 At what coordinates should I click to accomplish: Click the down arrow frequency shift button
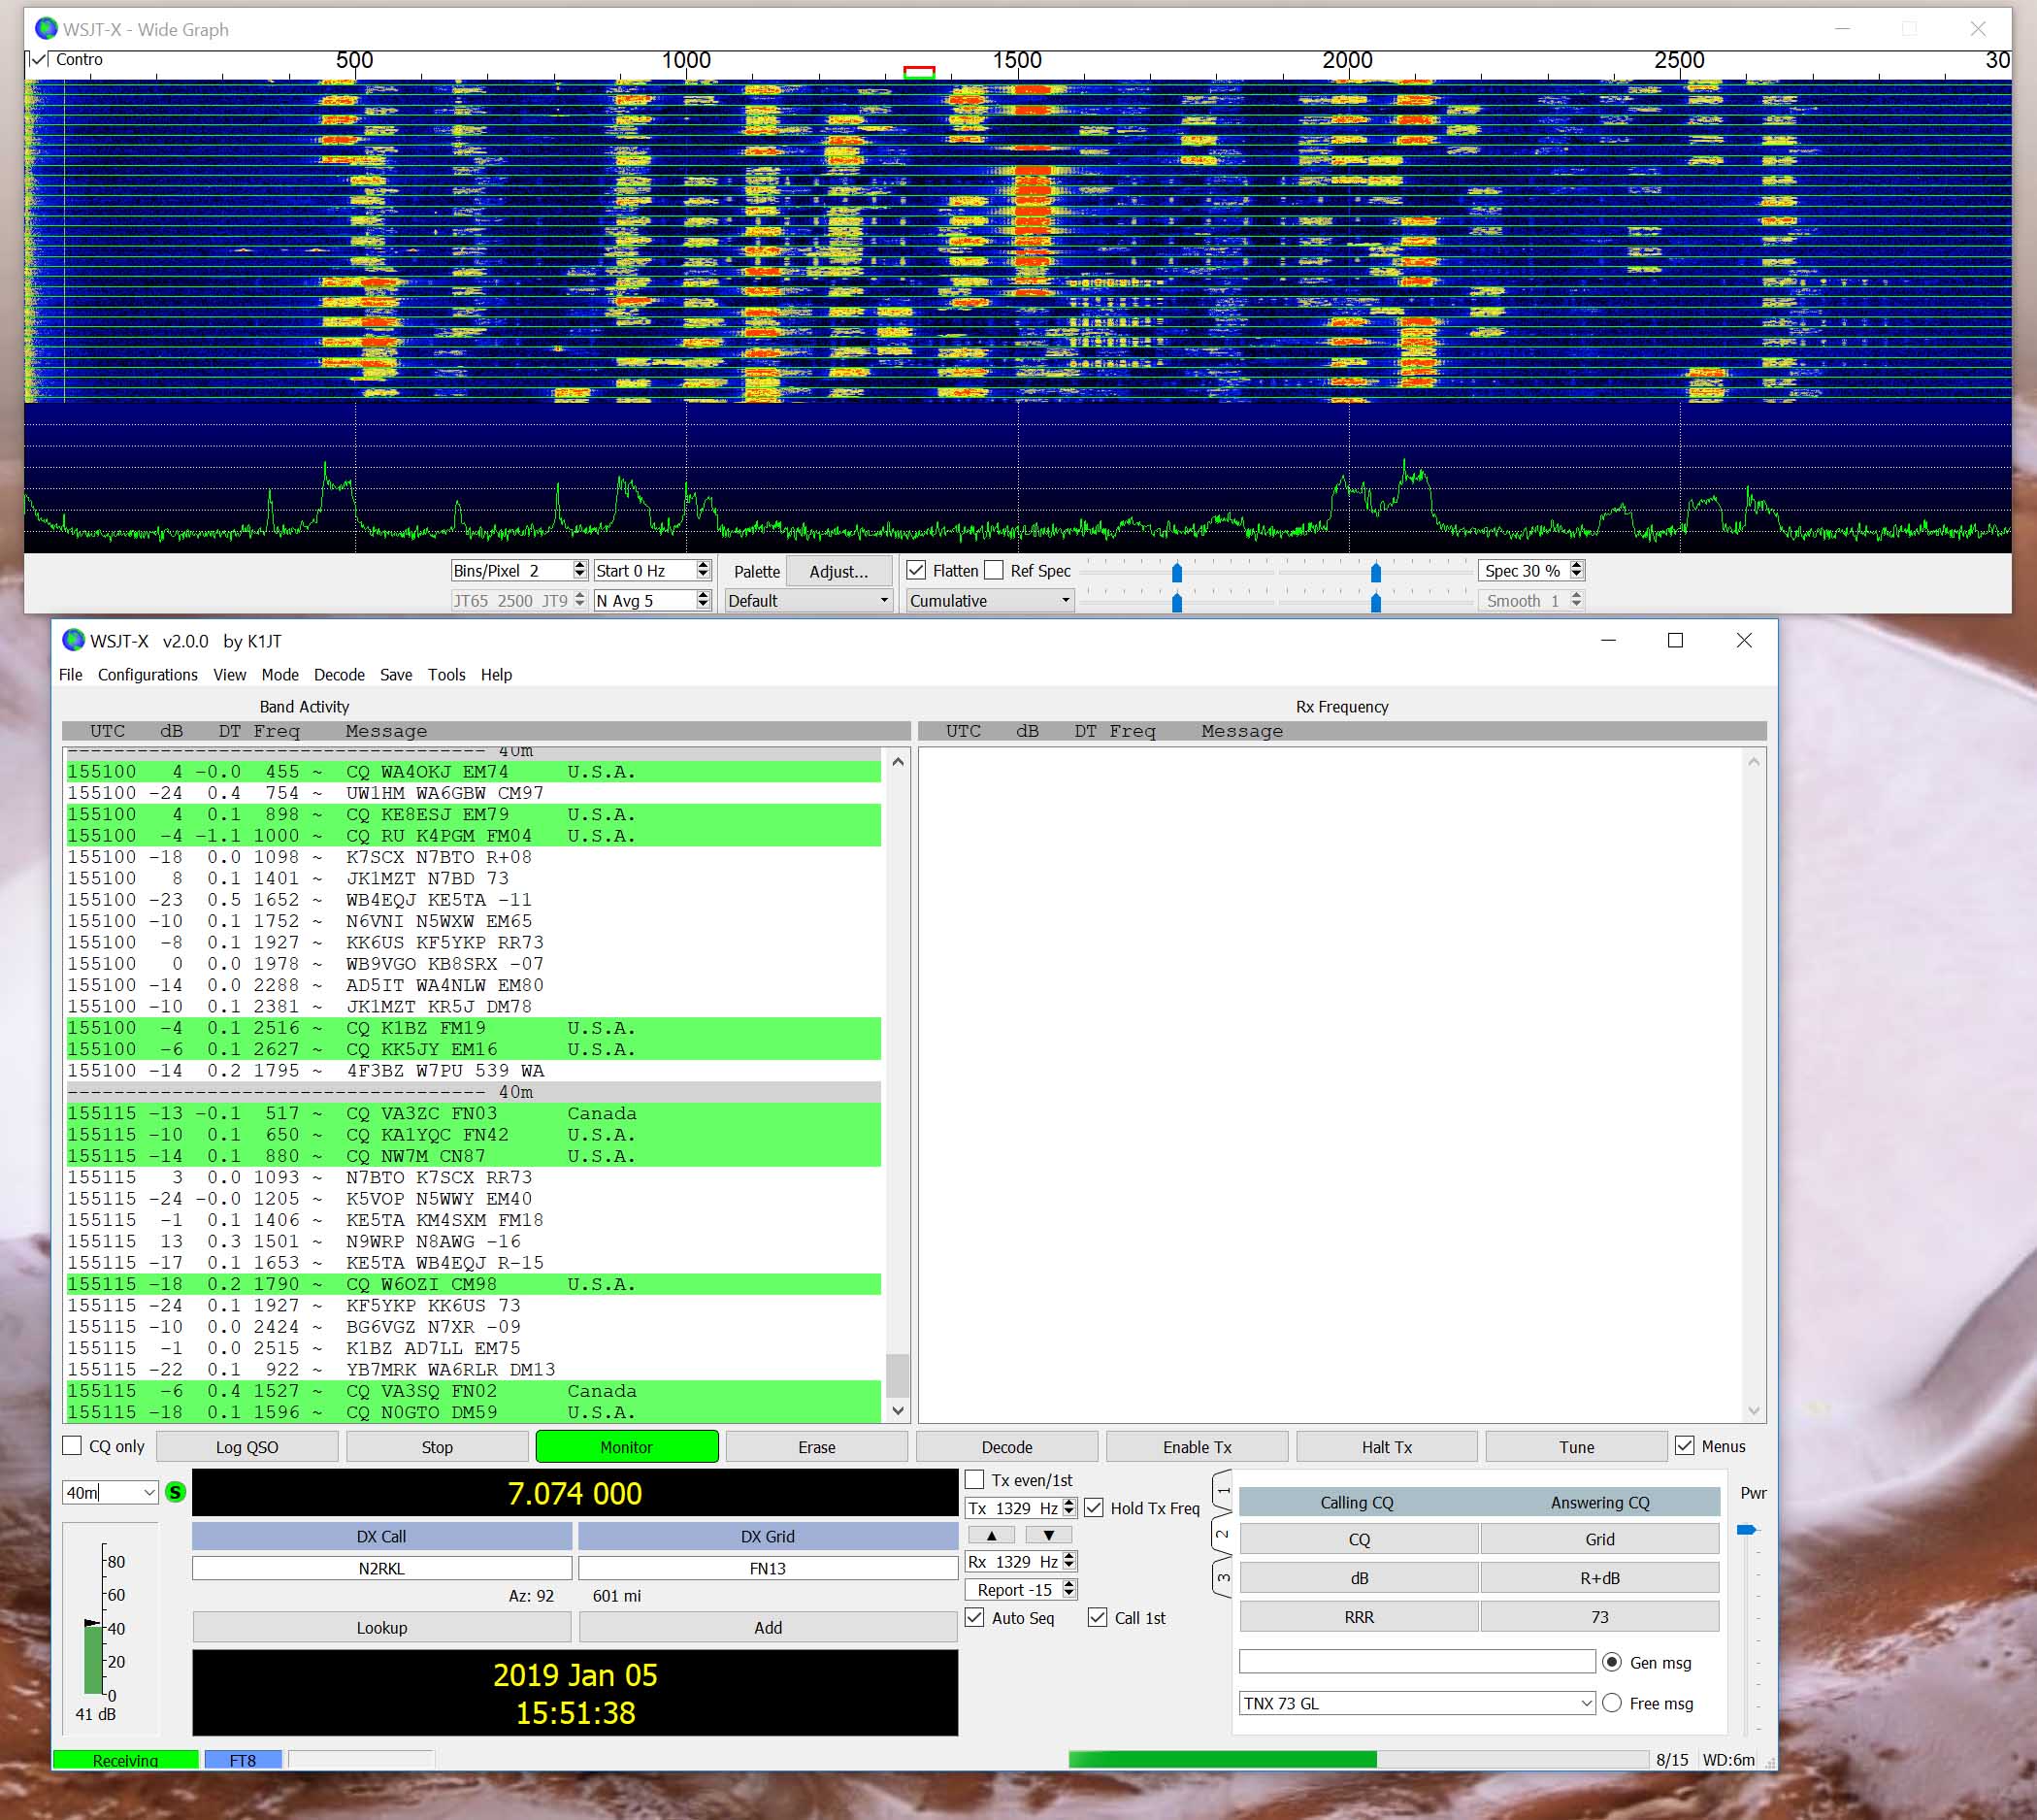click(1048, 1535)
